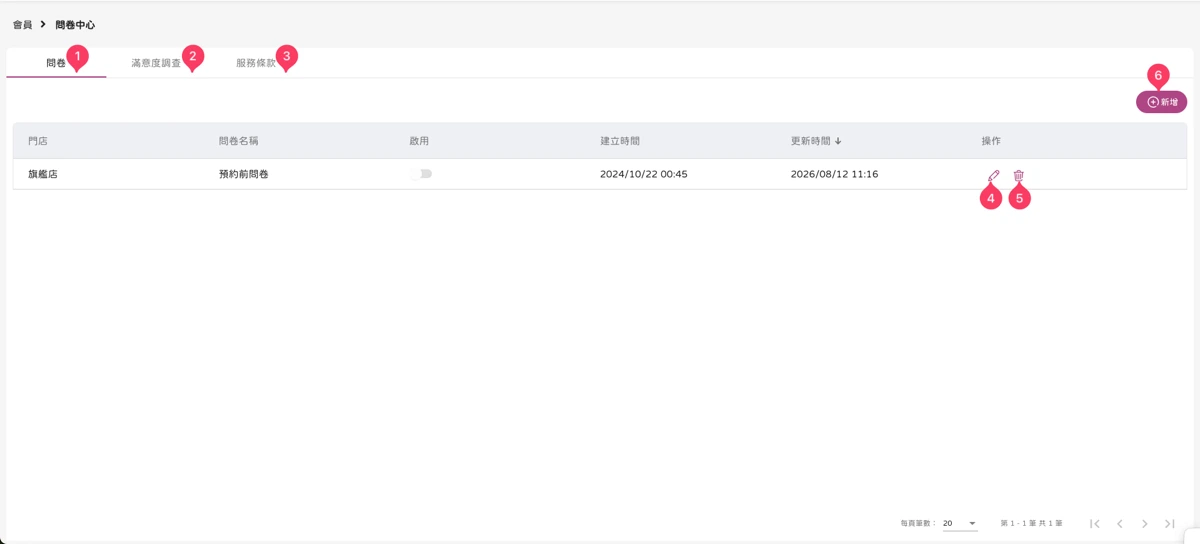The height and width of the screenshot is (544, 1200).
Task: Go to the first page of results
Action: click(x=1095, y=524)
